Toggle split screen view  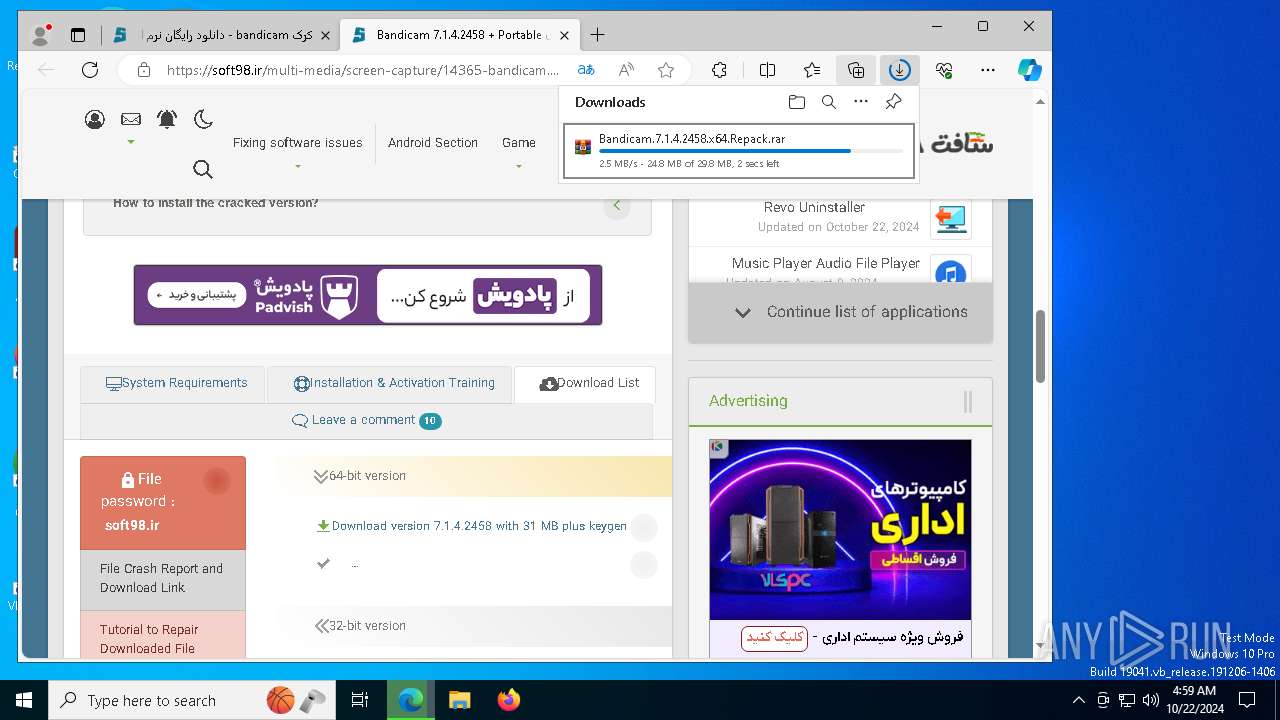click(x=768, y=70)
